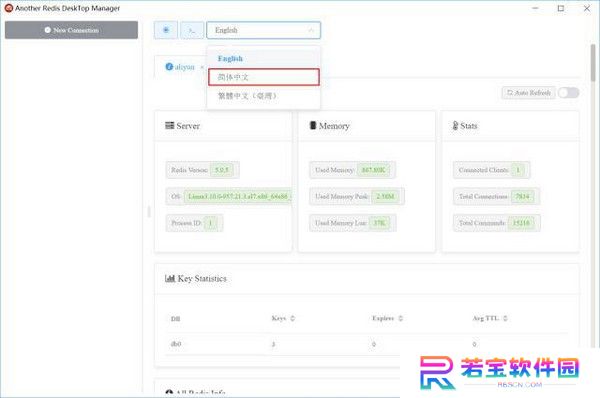Click the Connected Clients tag
This screenshot has width=600, height=398.
[x=492, y=170]
